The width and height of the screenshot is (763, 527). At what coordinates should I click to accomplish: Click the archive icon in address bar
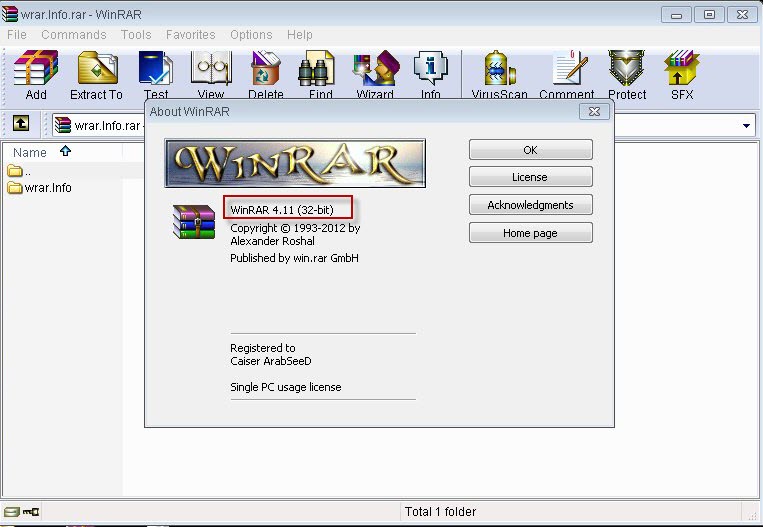pyautogui.click(x=63, y=125)
